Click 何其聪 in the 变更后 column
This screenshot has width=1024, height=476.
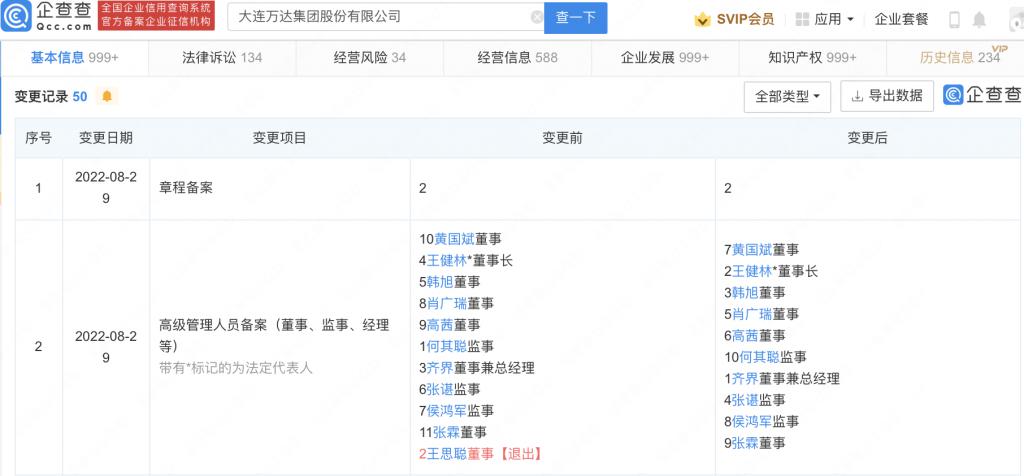pos(759,357)
